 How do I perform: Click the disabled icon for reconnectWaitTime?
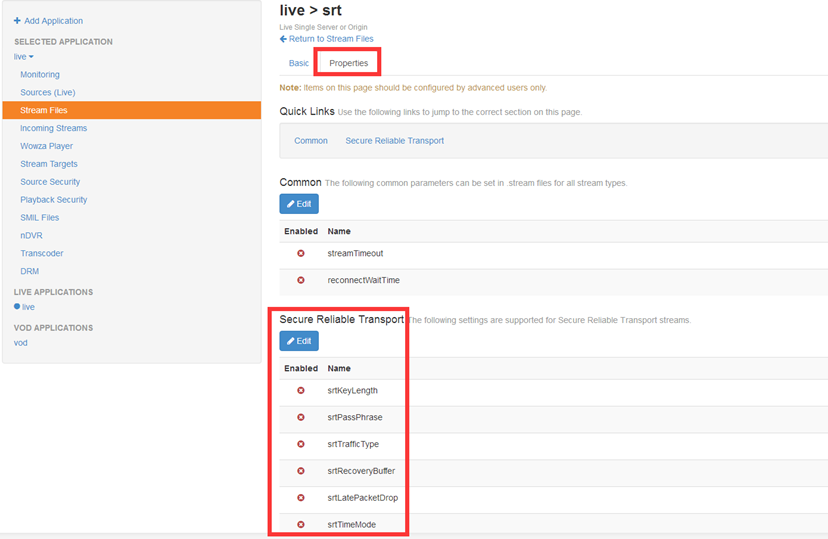click(300, 280)
